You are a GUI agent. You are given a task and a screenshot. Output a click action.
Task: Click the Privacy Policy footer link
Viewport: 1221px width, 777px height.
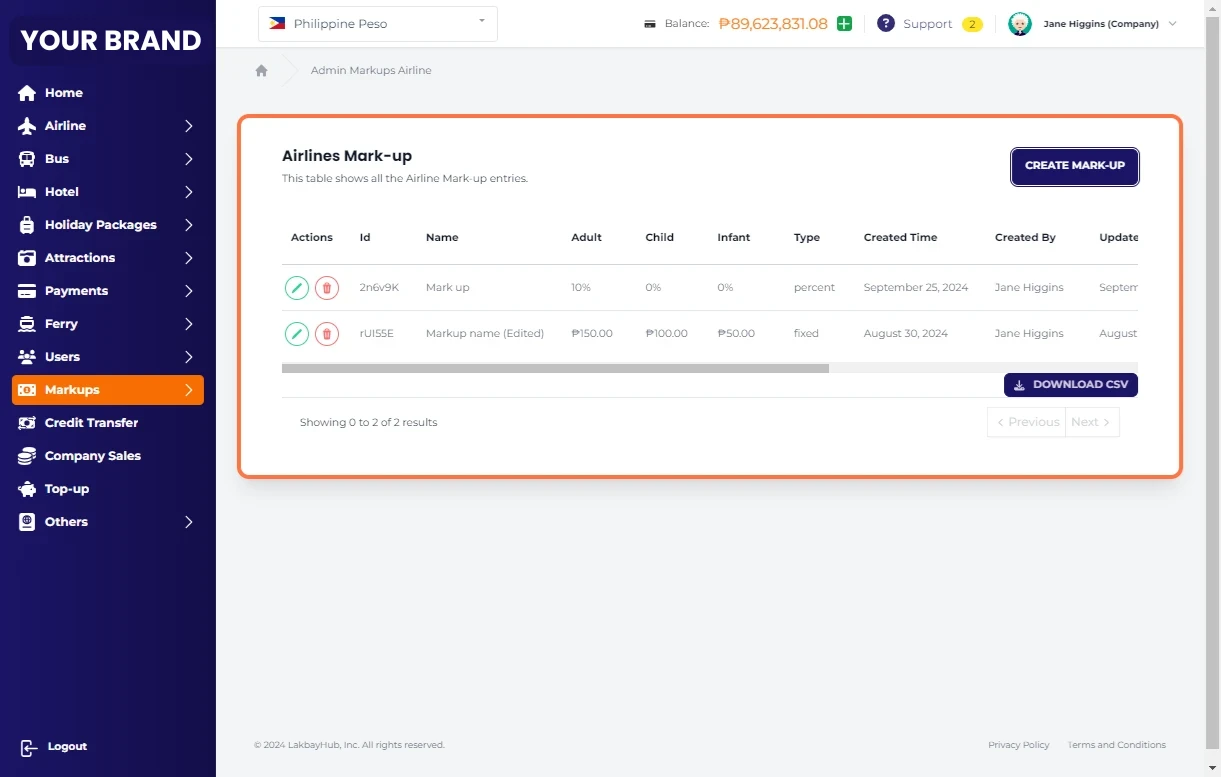click(x=1018, y=745)
